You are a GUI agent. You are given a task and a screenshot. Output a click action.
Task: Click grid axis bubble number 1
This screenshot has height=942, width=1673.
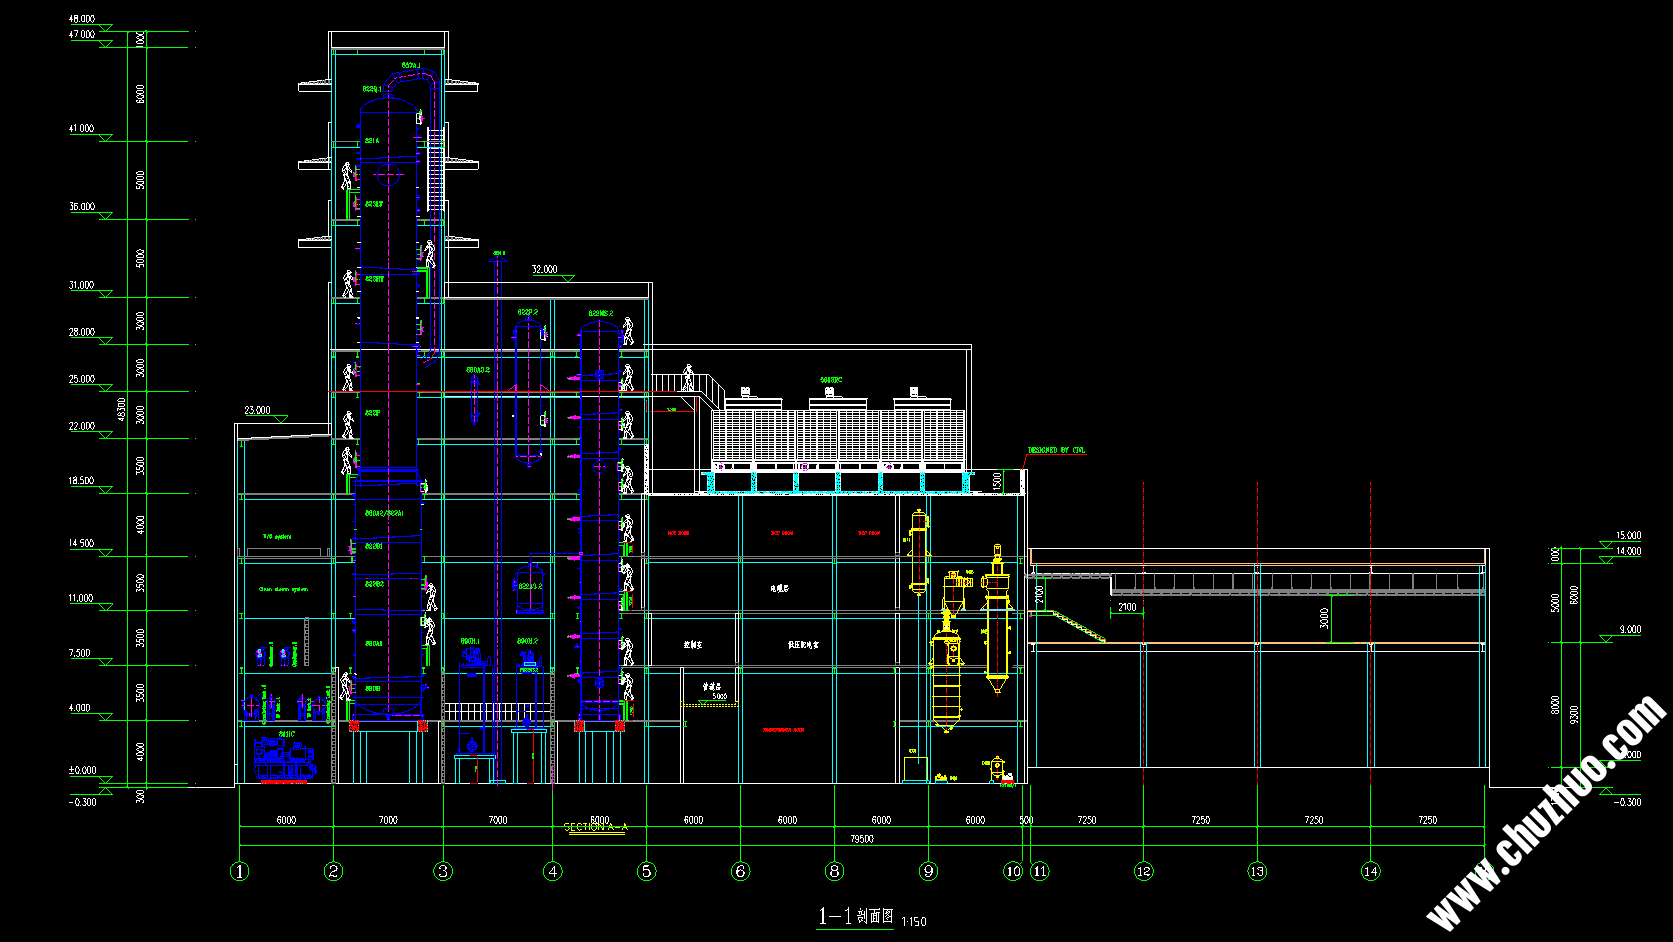[240, 871]
